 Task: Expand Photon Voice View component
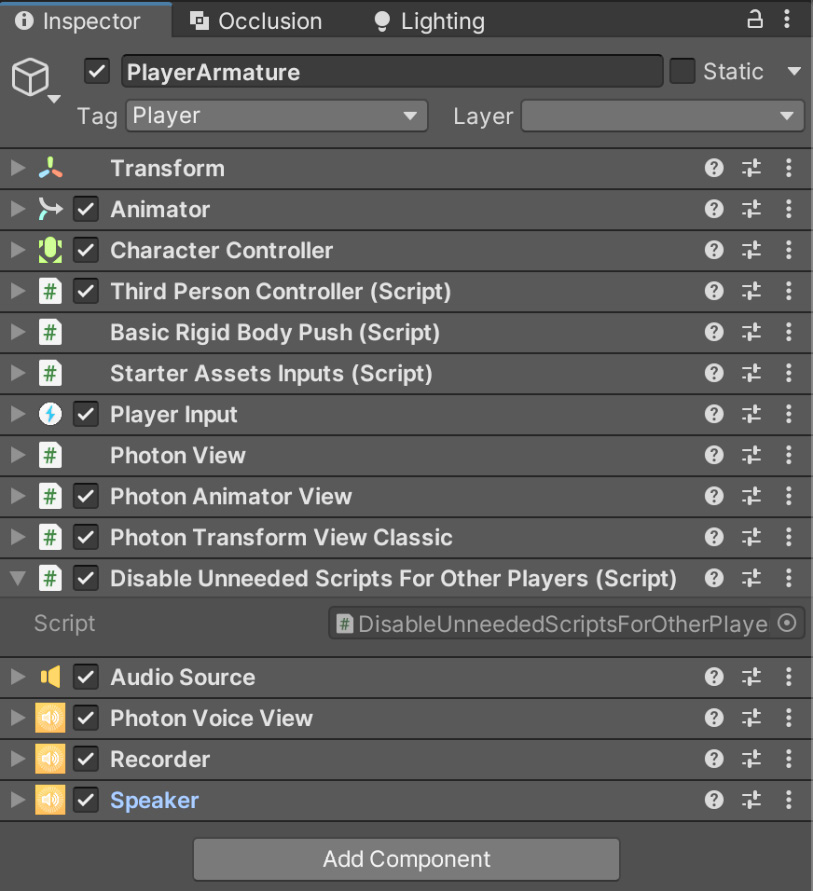pyautogui.click(x=18, y=718)
